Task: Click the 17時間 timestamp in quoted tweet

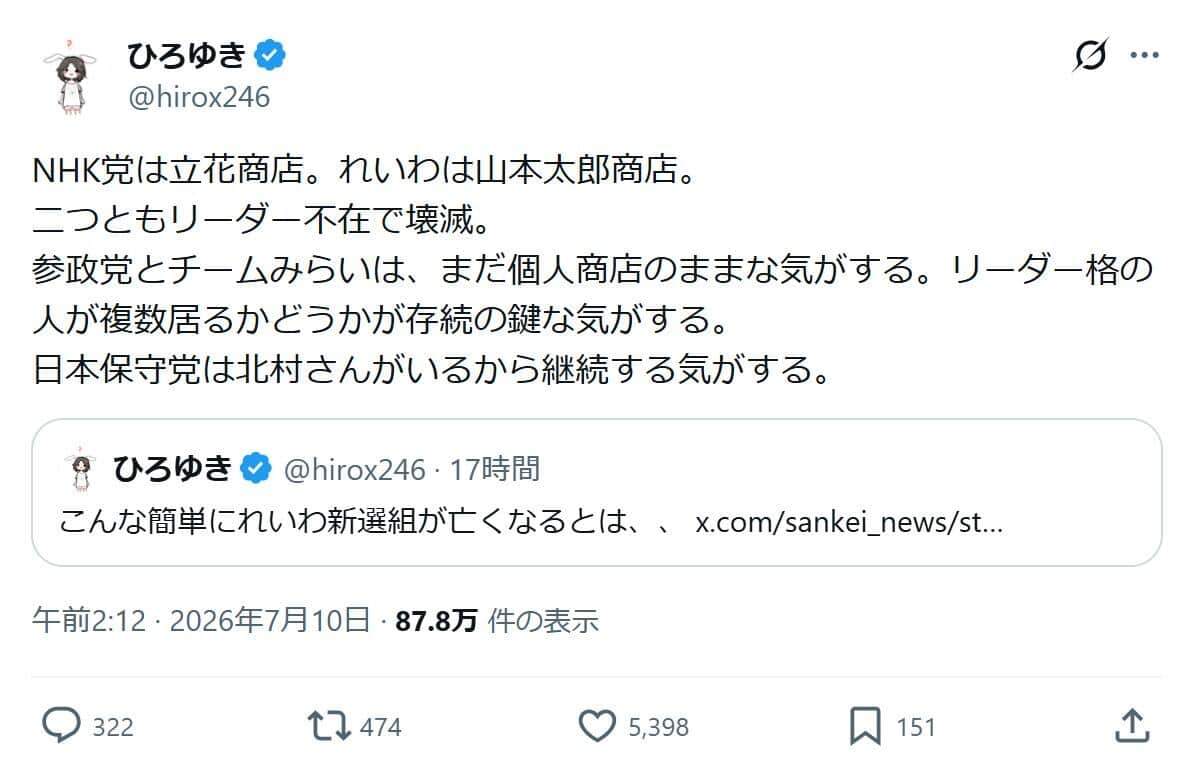Action: click(495, 469)
